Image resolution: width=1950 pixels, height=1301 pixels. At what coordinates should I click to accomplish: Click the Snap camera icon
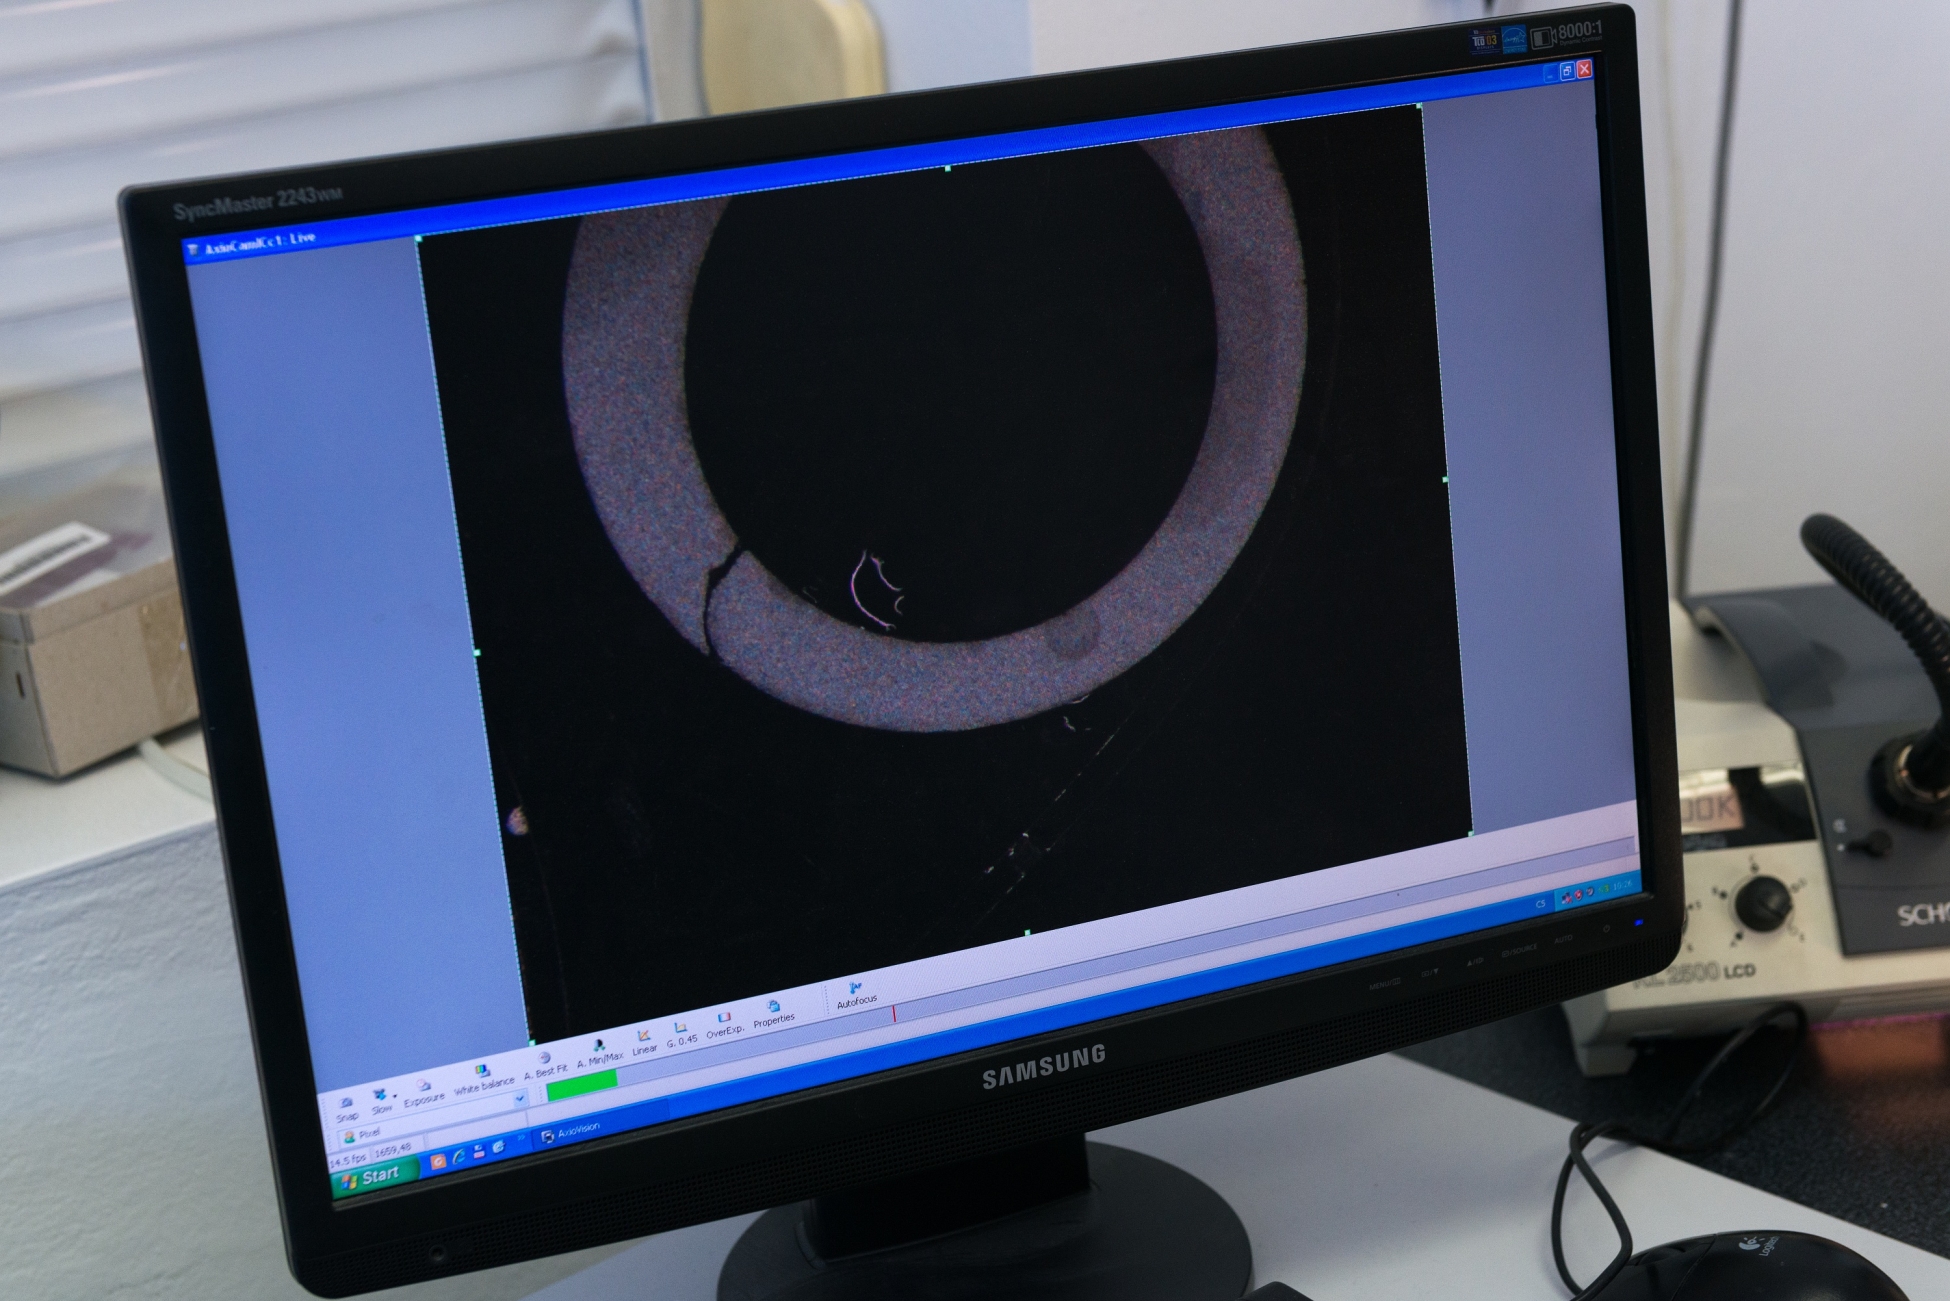tap(346, 1103)
